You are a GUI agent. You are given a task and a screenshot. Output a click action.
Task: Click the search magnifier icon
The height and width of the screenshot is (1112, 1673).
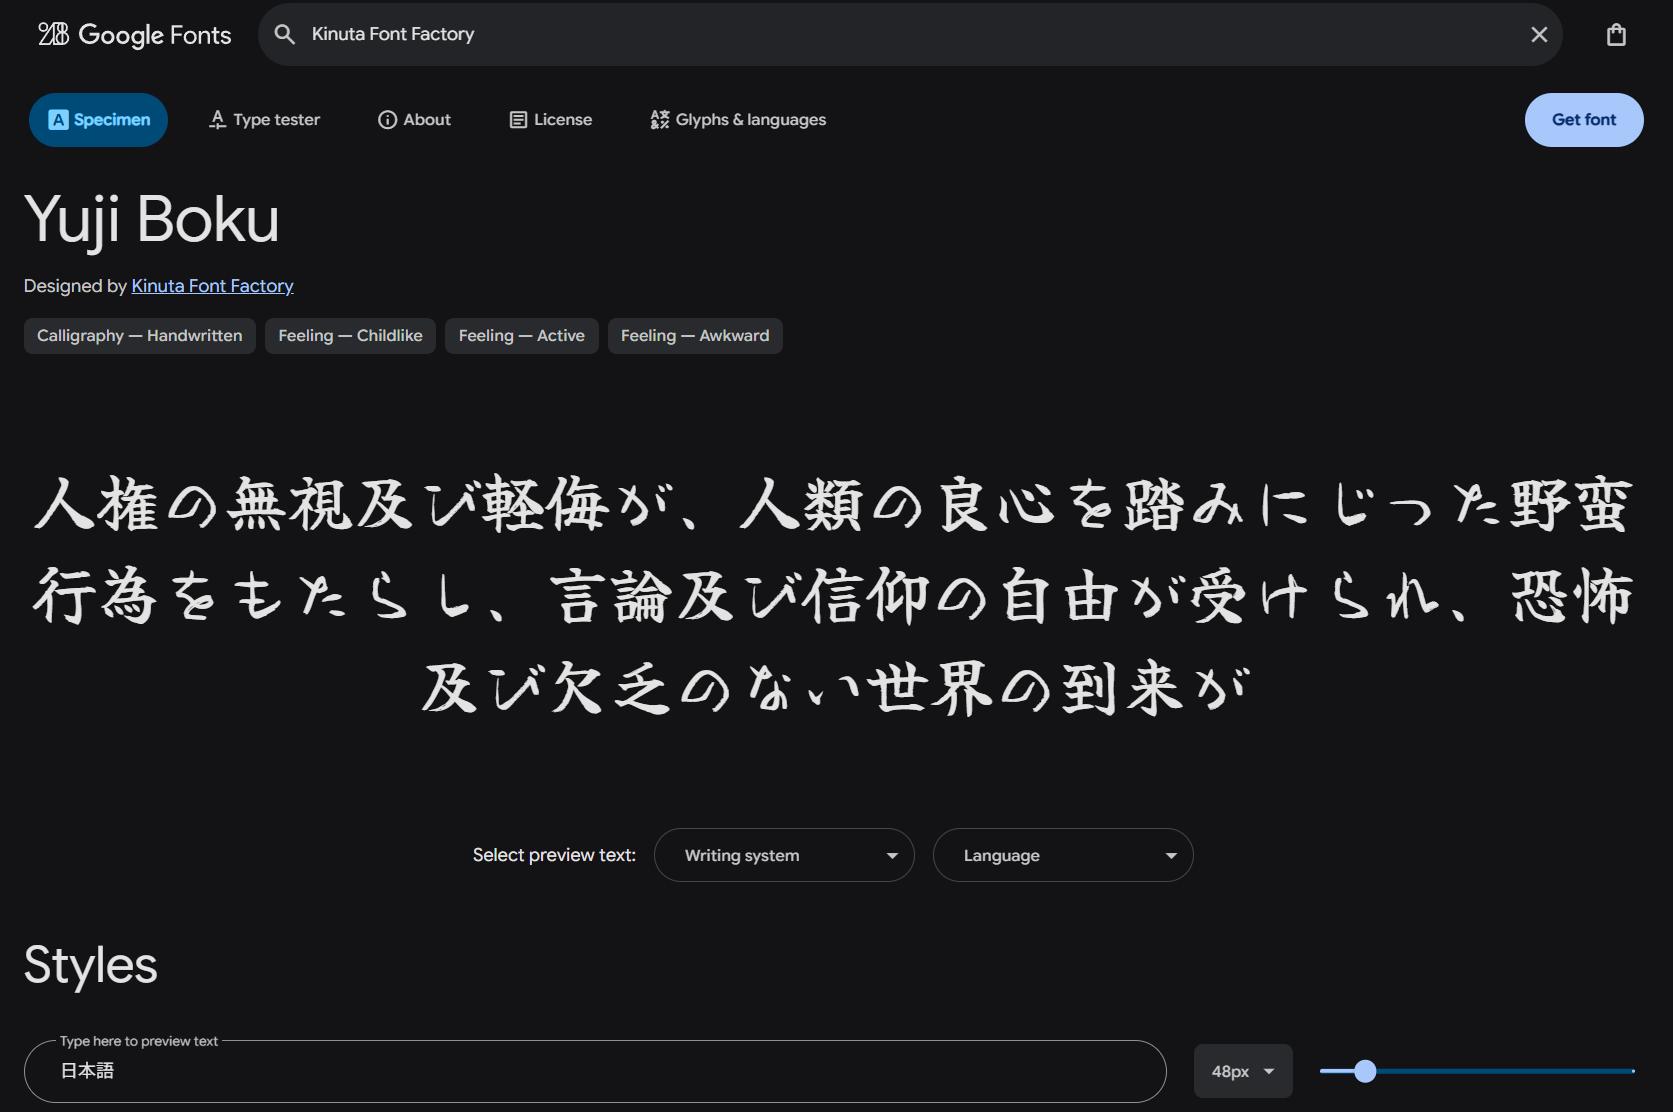point(285,34)
